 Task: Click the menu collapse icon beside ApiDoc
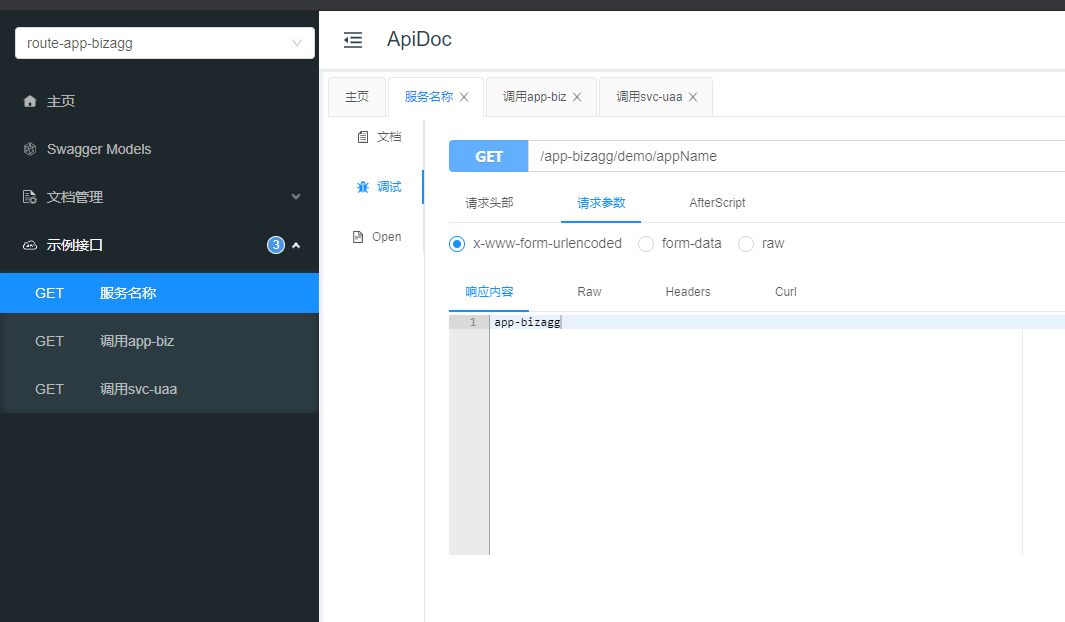[x=352, y=40]
